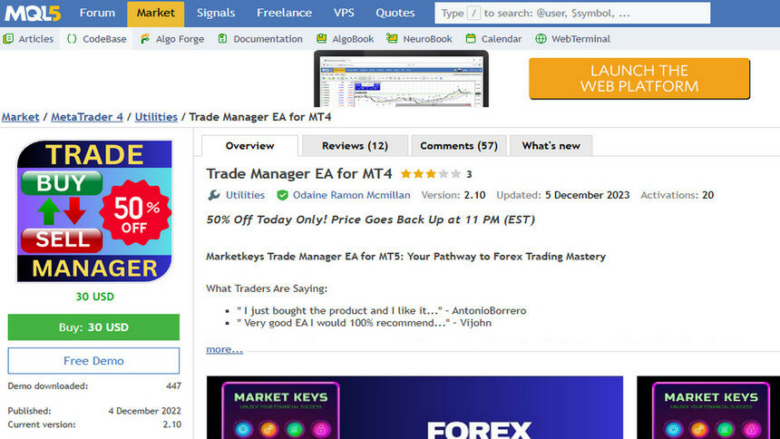Image resolution: width=780 pixels, height=439 pixels.
Task: Open the CodeBase braces icon
Action: coord(72,39)
